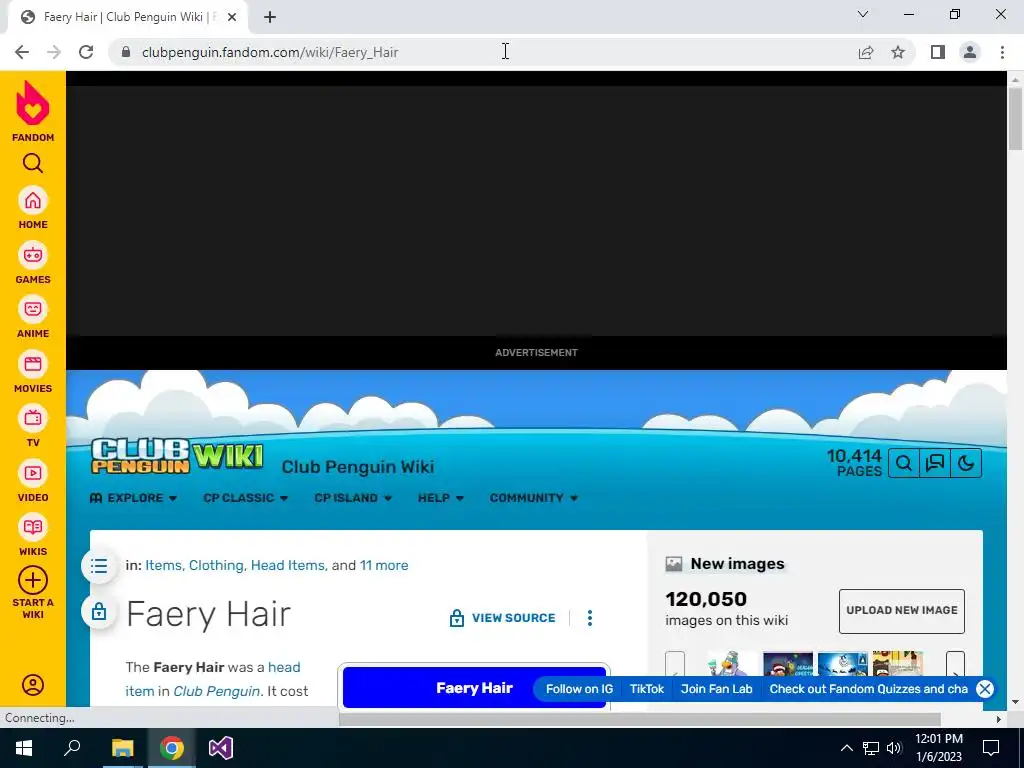Click the vertical page scrollbar thumb
The height and width of the screenshot is (768, 1024).
point(1015,118)
